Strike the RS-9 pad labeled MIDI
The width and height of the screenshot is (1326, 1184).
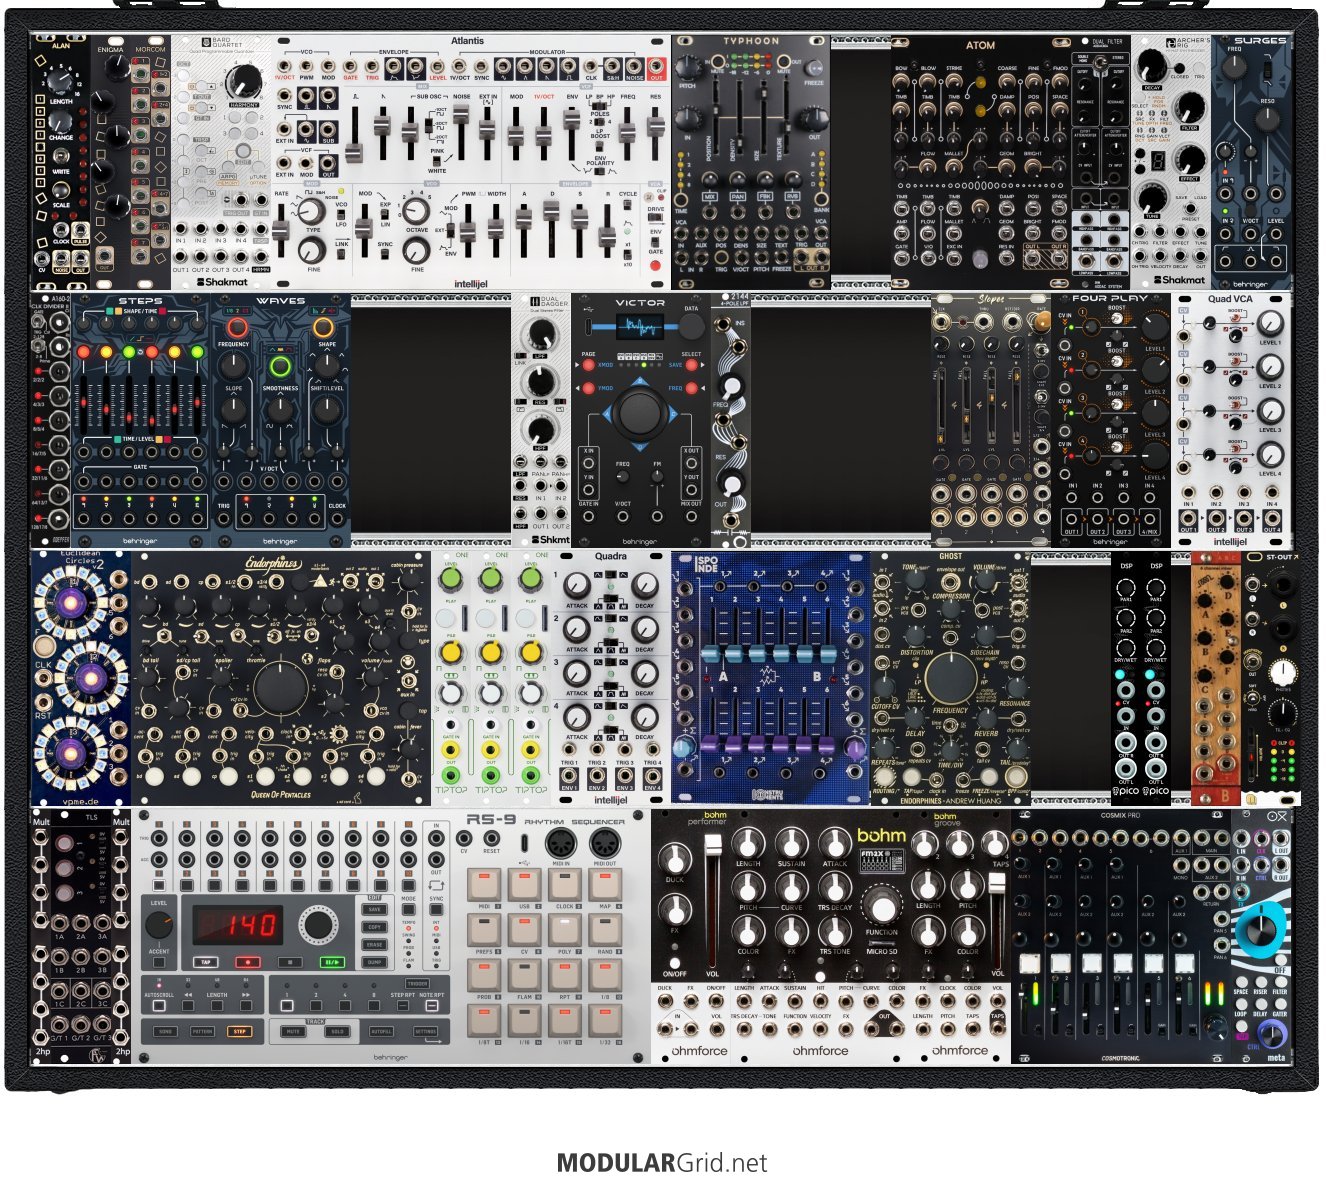pos(484,885)
